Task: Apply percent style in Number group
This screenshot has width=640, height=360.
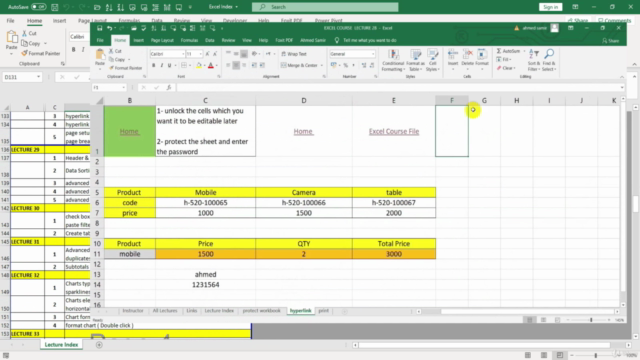Action: pyautogui.click(x=345, y=65)
